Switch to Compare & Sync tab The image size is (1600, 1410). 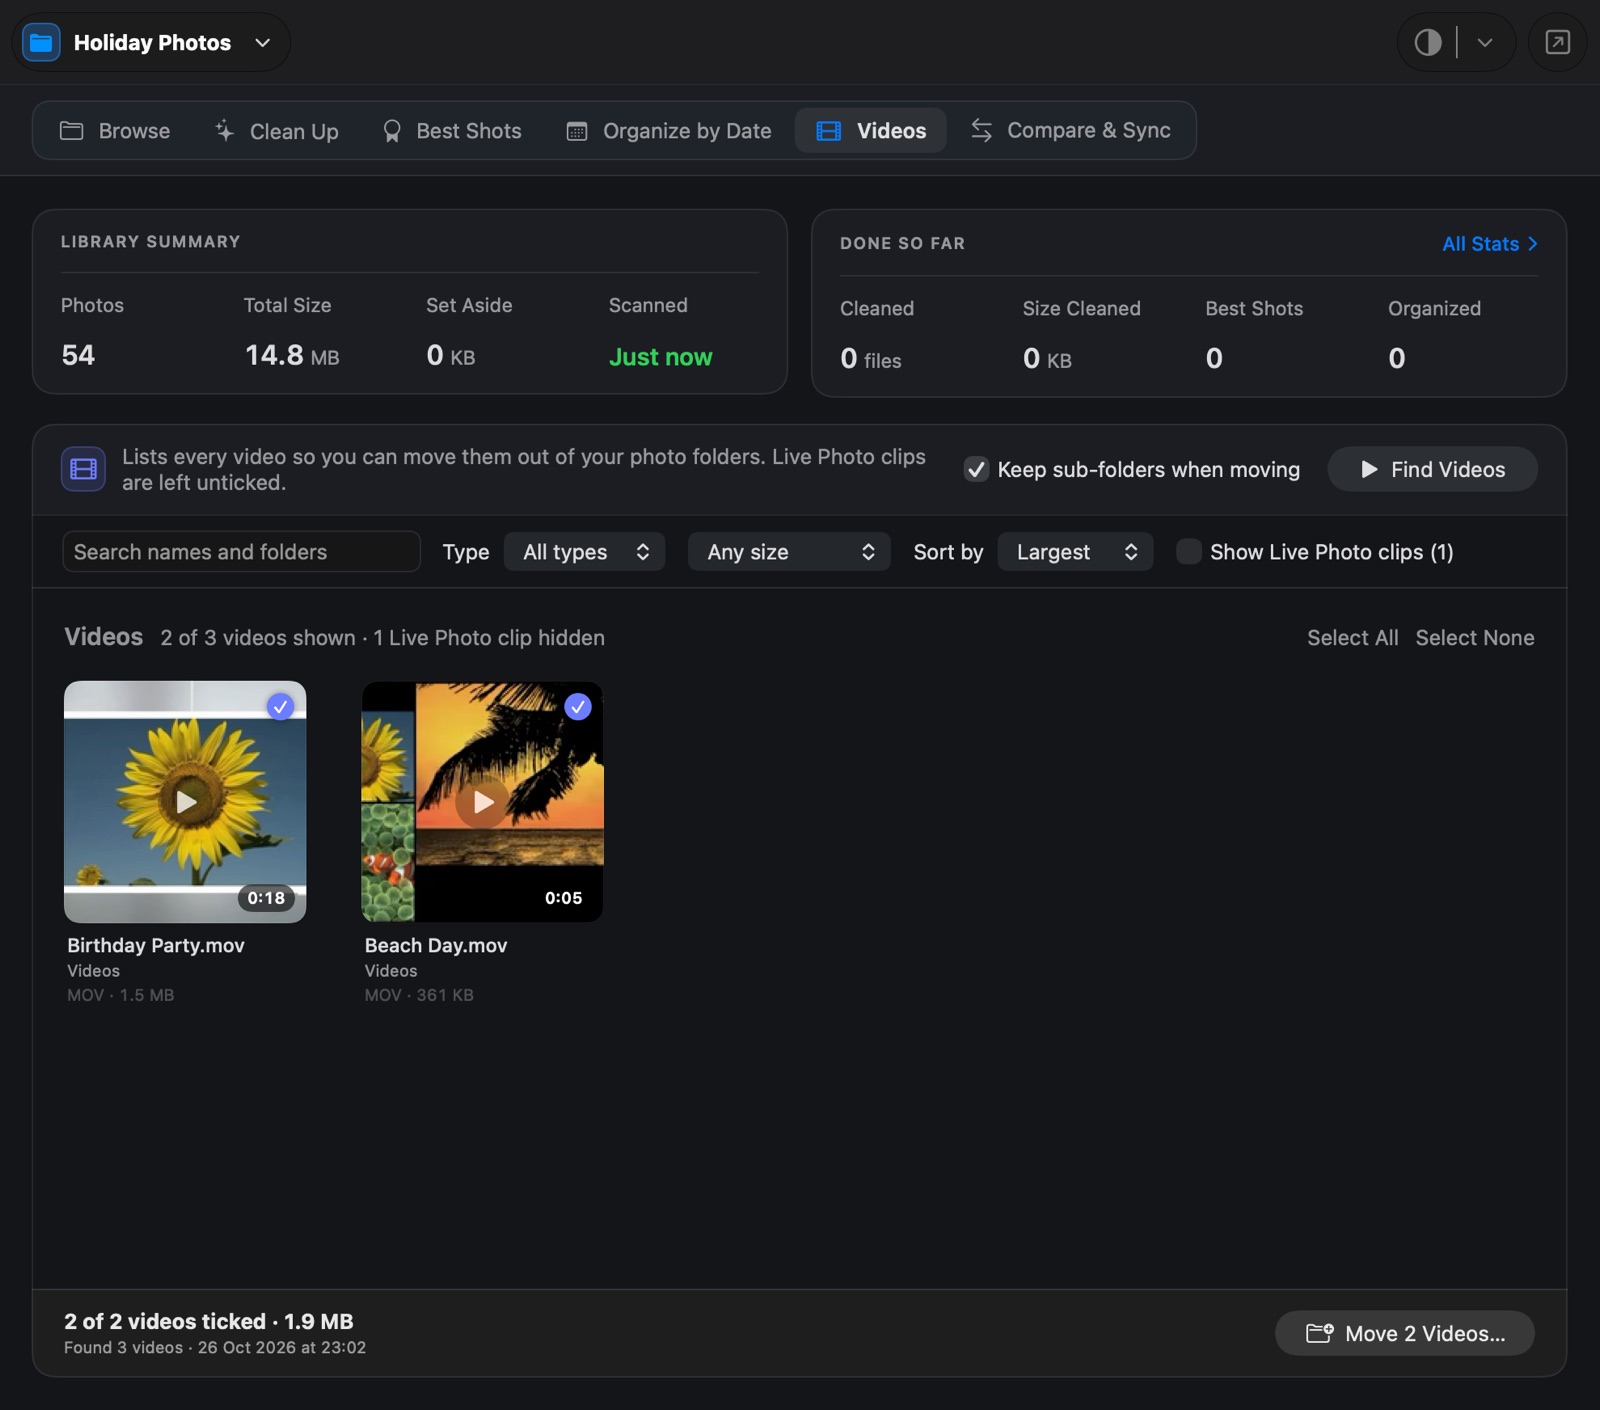point(1070,131)
